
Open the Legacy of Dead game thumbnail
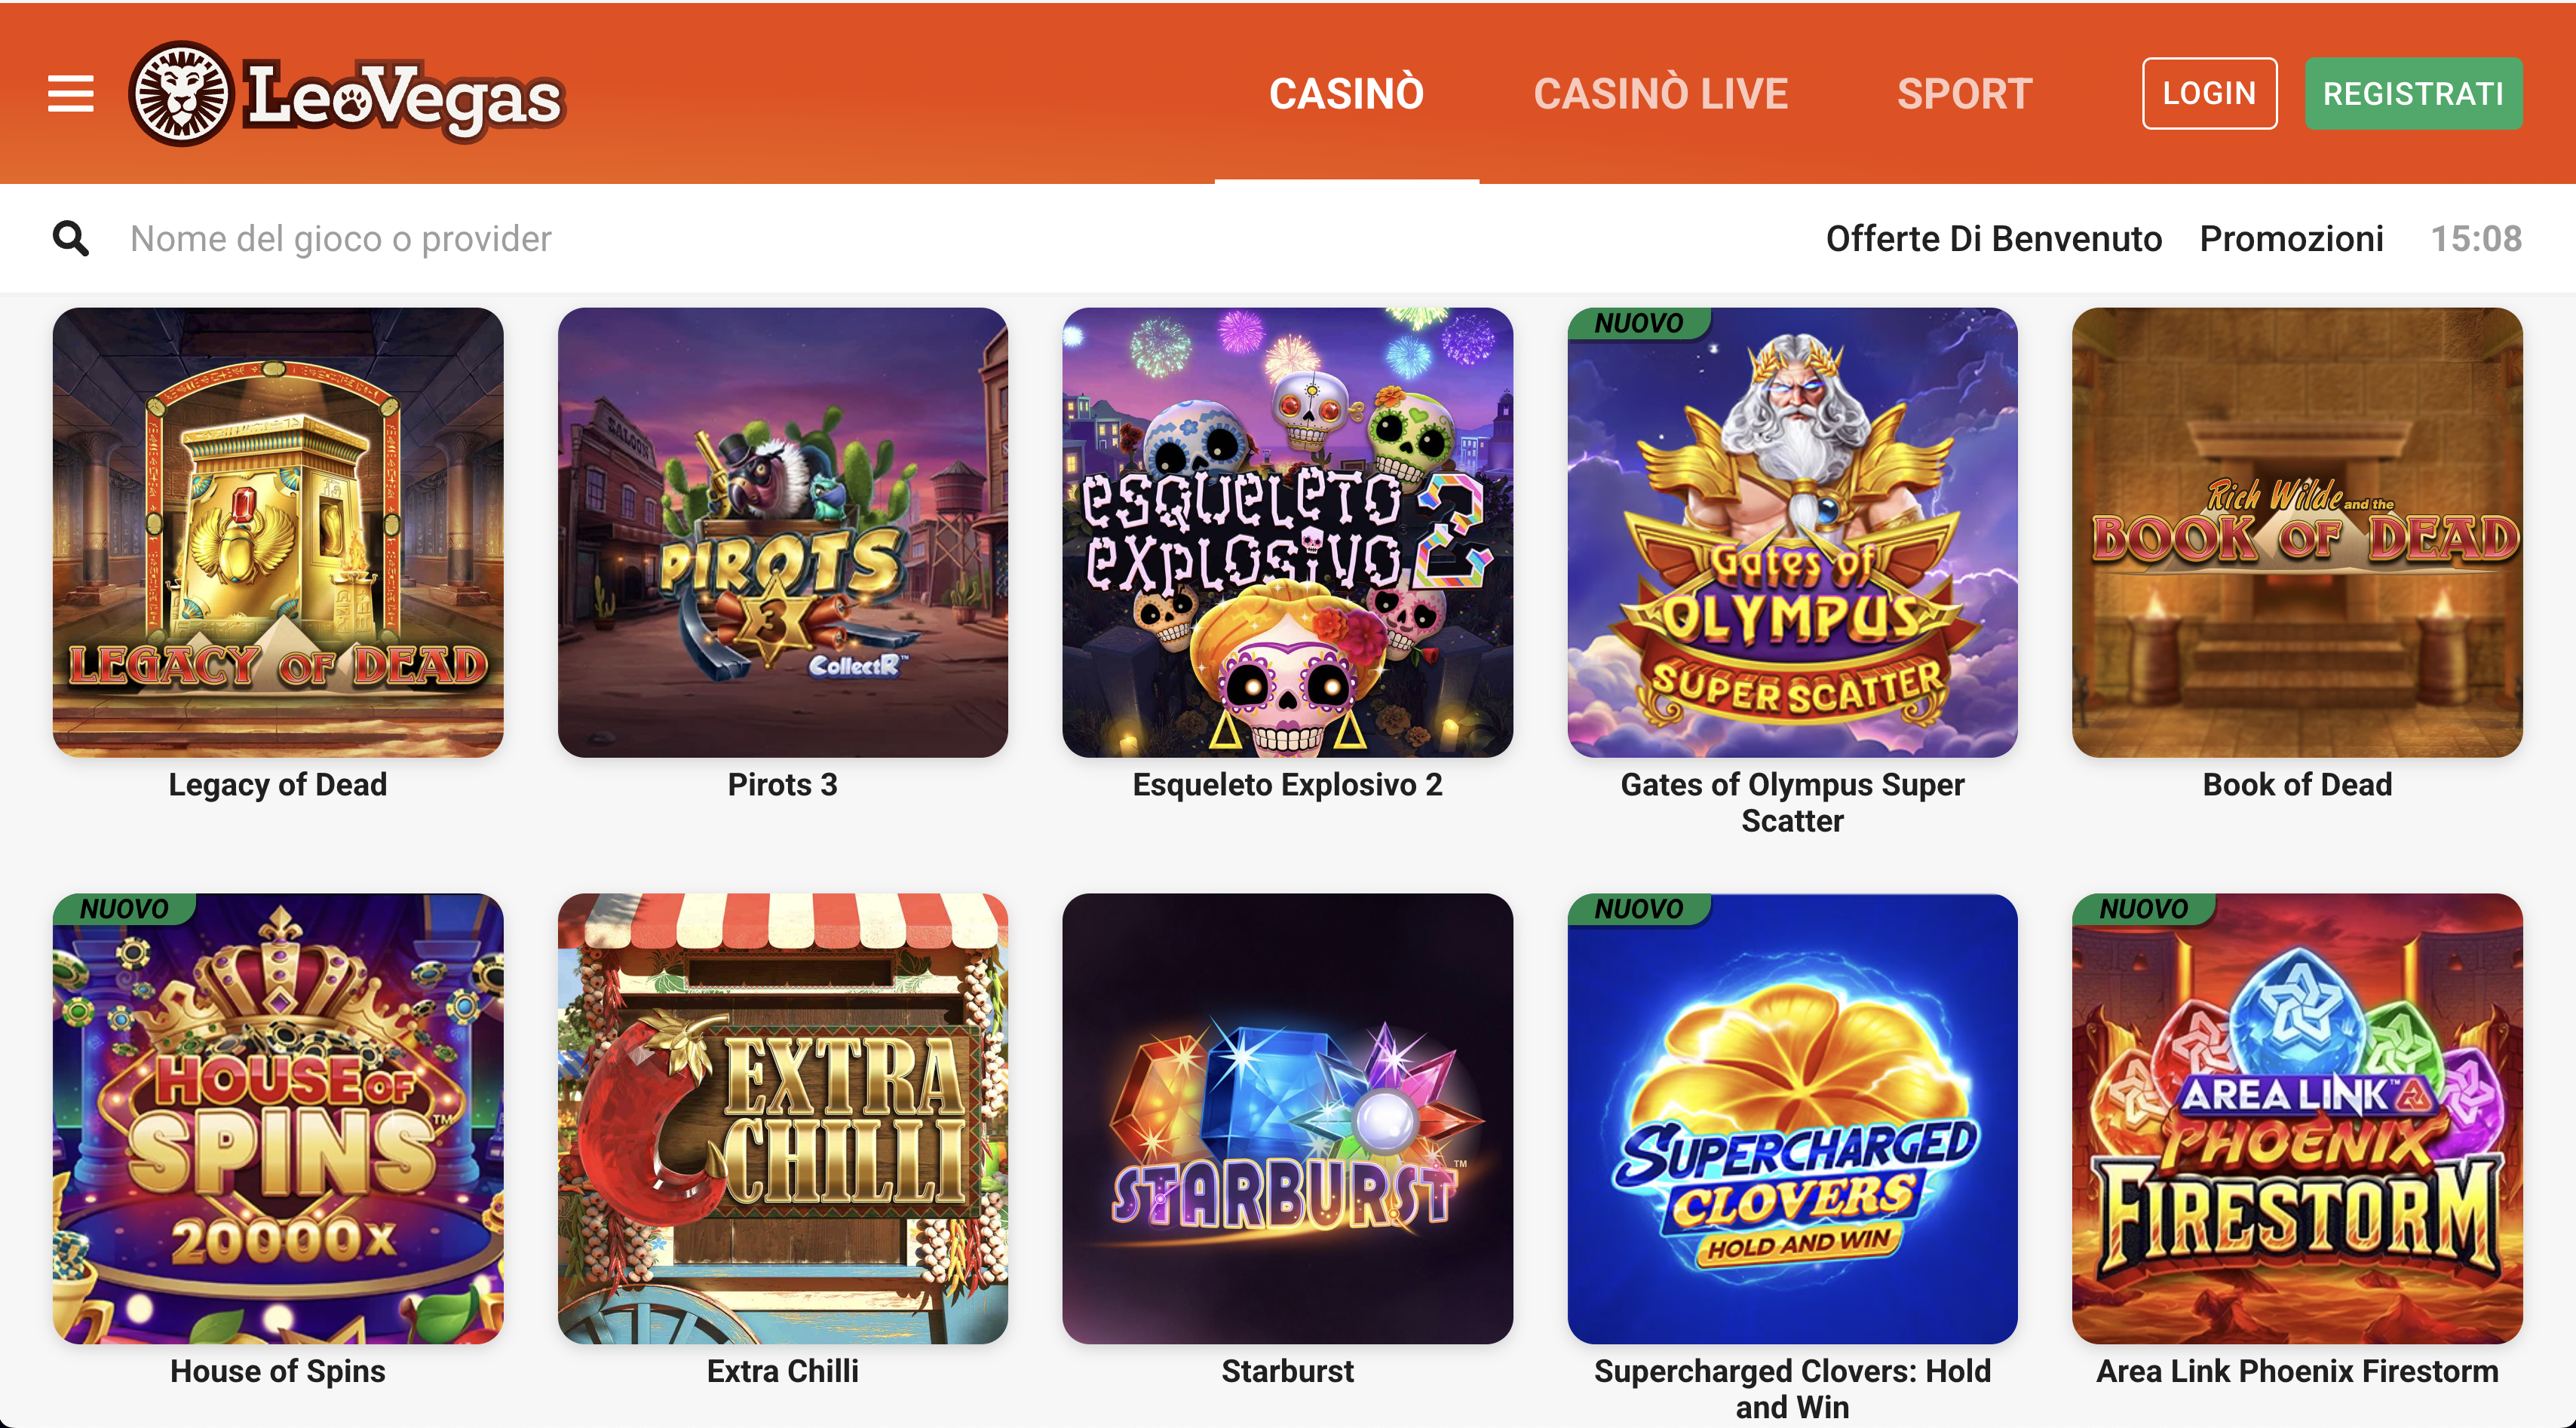[278, 532]
